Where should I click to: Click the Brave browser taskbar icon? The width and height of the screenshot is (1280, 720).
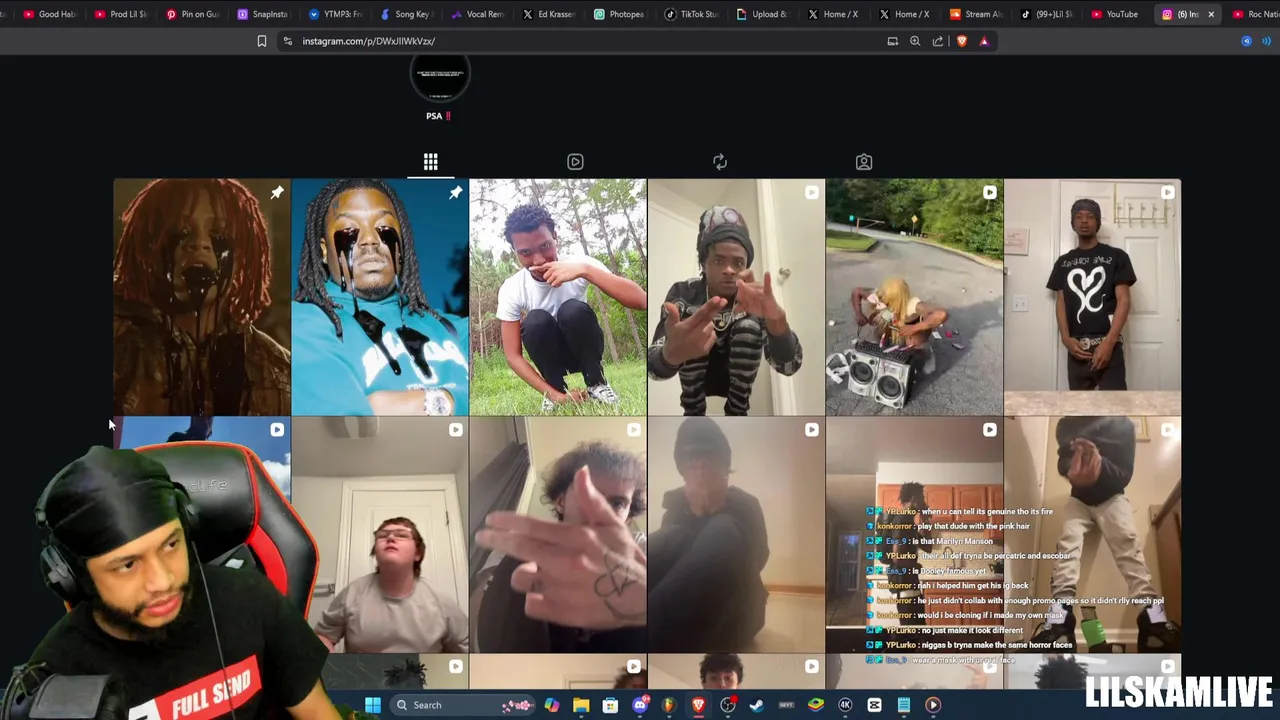click(698, 705)
